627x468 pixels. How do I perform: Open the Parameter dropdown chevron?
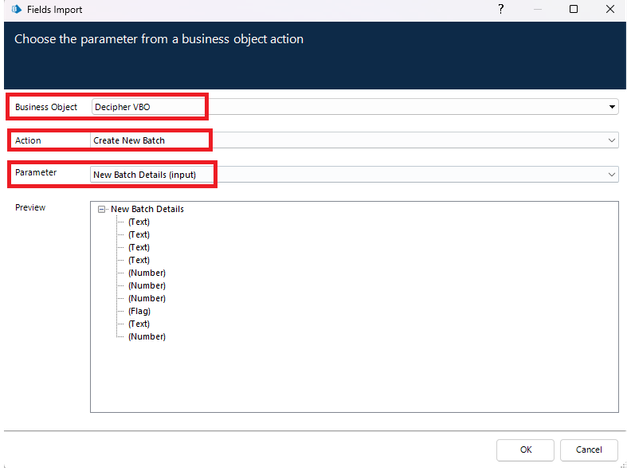[x=611, y=174]
